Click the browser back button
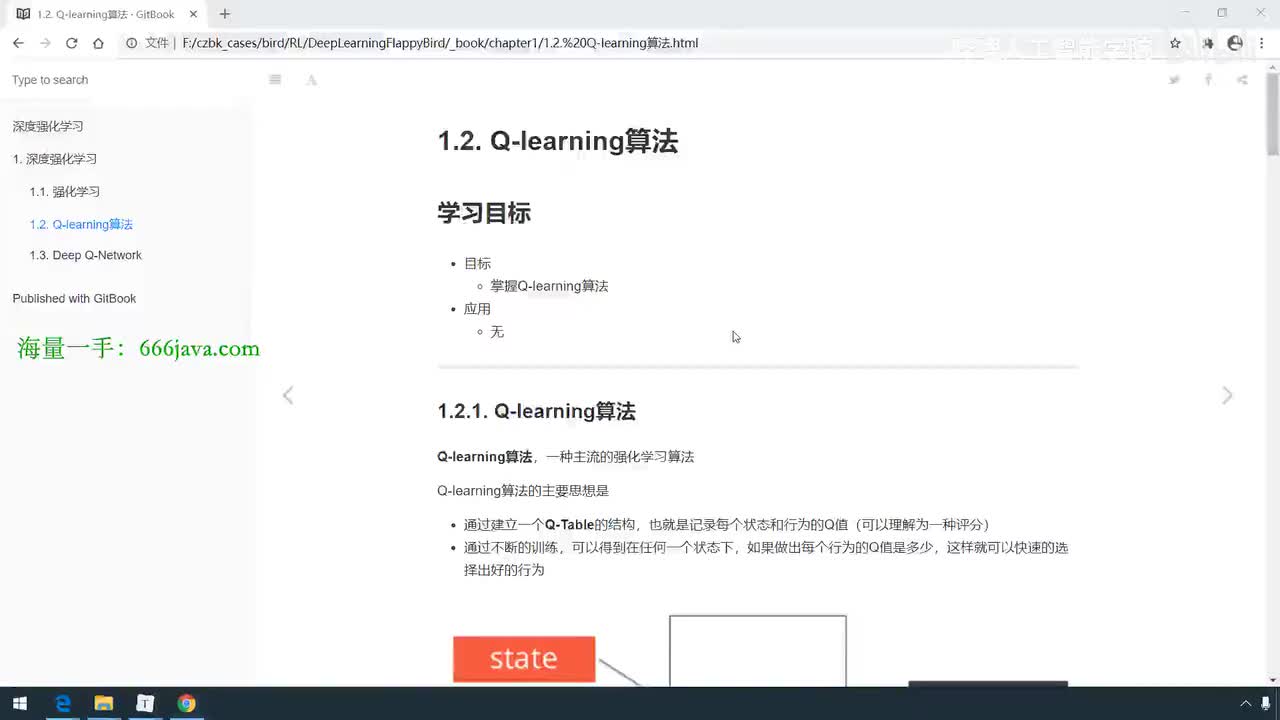1280x720 pixels. pyautogui.click(x=18, y=43)
